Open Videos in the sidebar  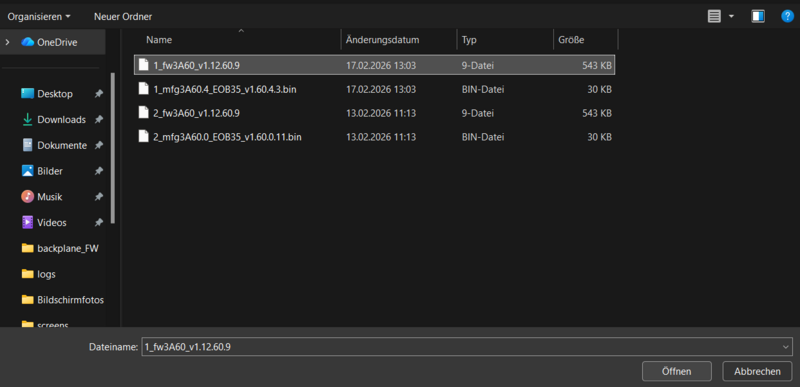coord(52,222)
